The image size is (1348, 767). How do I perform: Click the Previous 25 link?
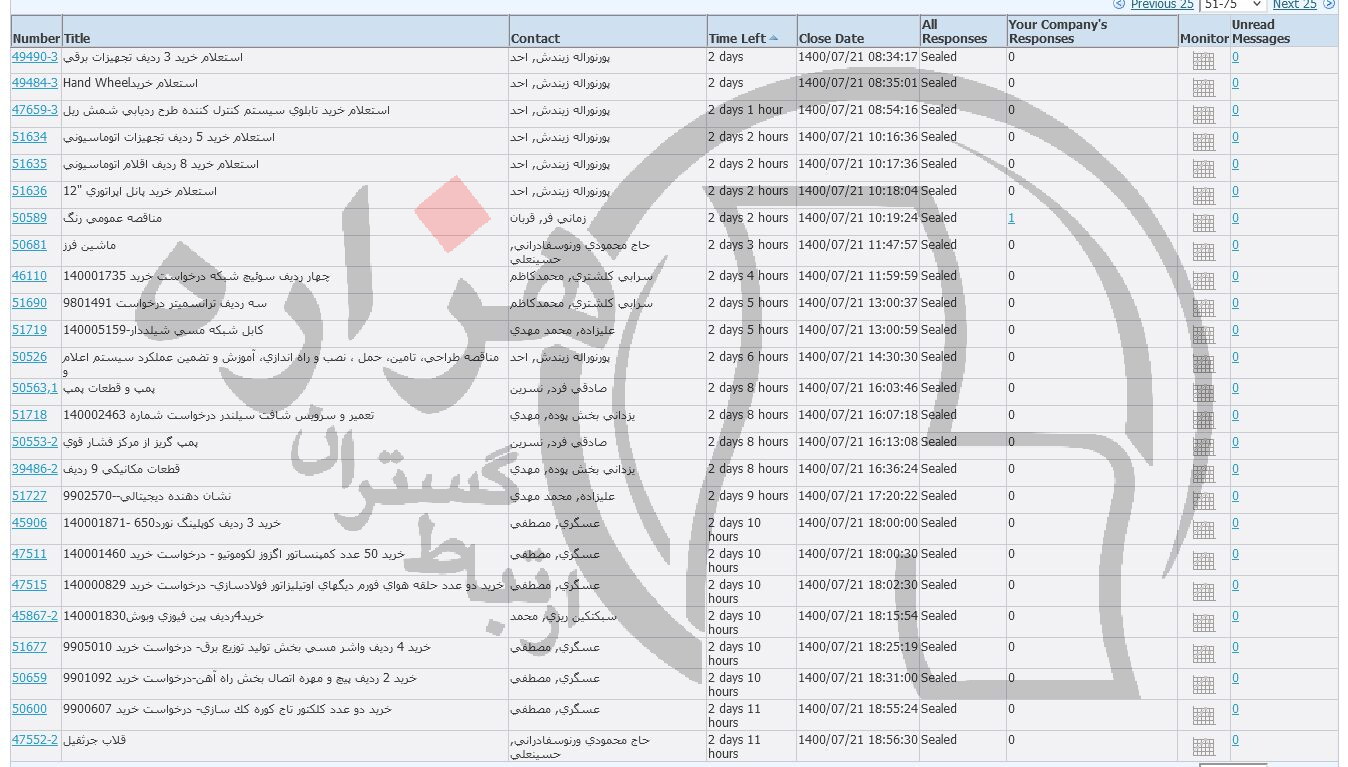[1162, 5]
